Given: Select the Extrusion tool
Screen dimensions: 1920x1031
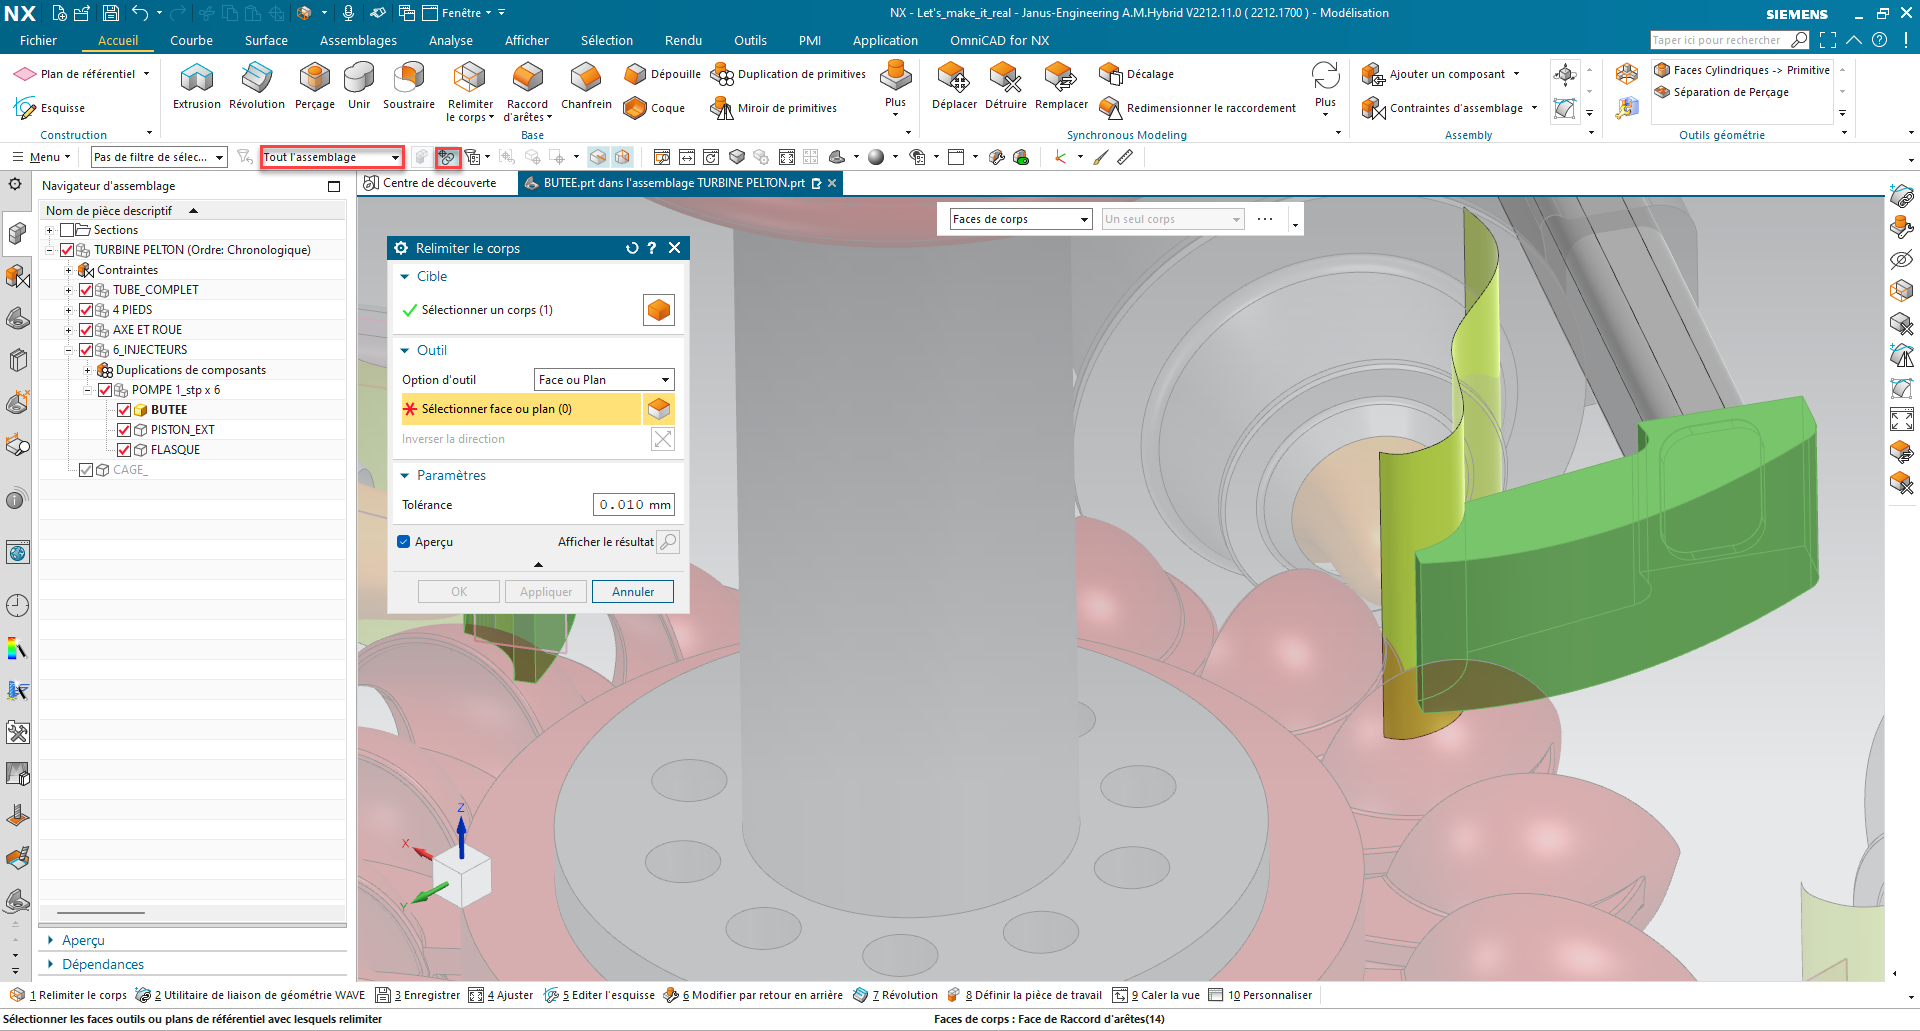Looking at the screenshot, I should (196, 86).
